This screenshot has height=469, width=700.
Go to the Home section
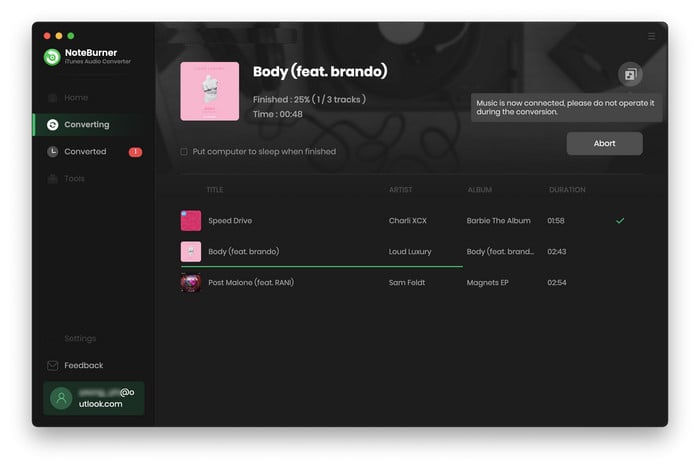(76, 98)
